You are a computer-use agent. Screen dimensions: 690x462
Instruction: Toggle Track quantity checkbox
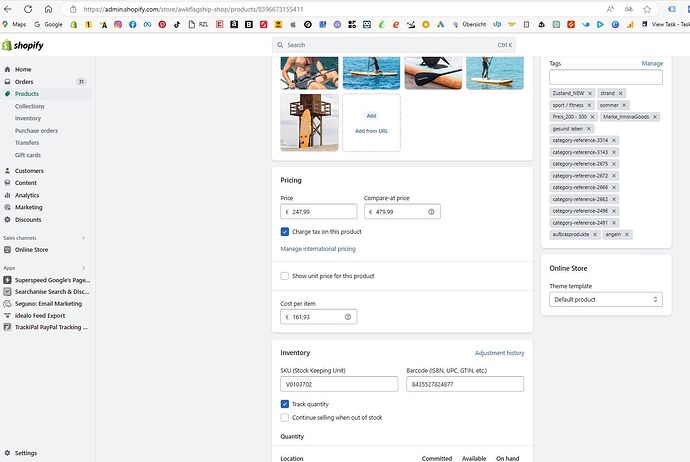(285, 404)
